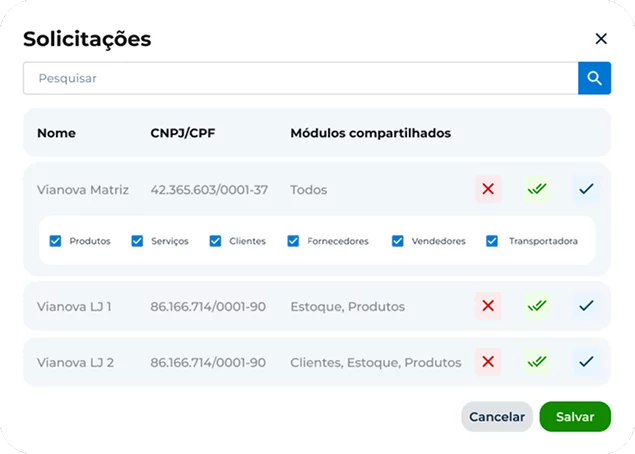Click the blue search magnifier button

click(x=594, y=78)
